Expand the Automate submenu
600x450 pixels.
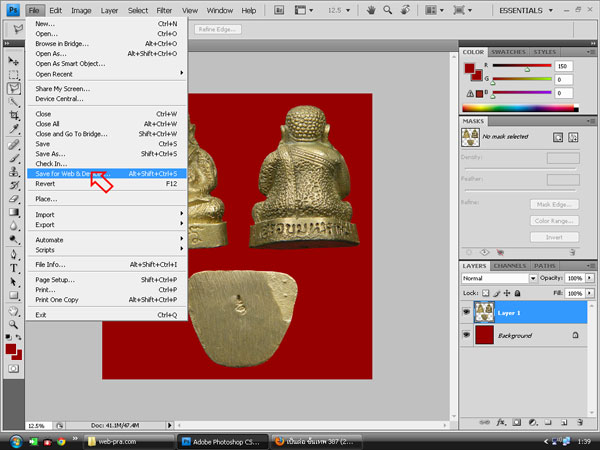click(106, 240)
